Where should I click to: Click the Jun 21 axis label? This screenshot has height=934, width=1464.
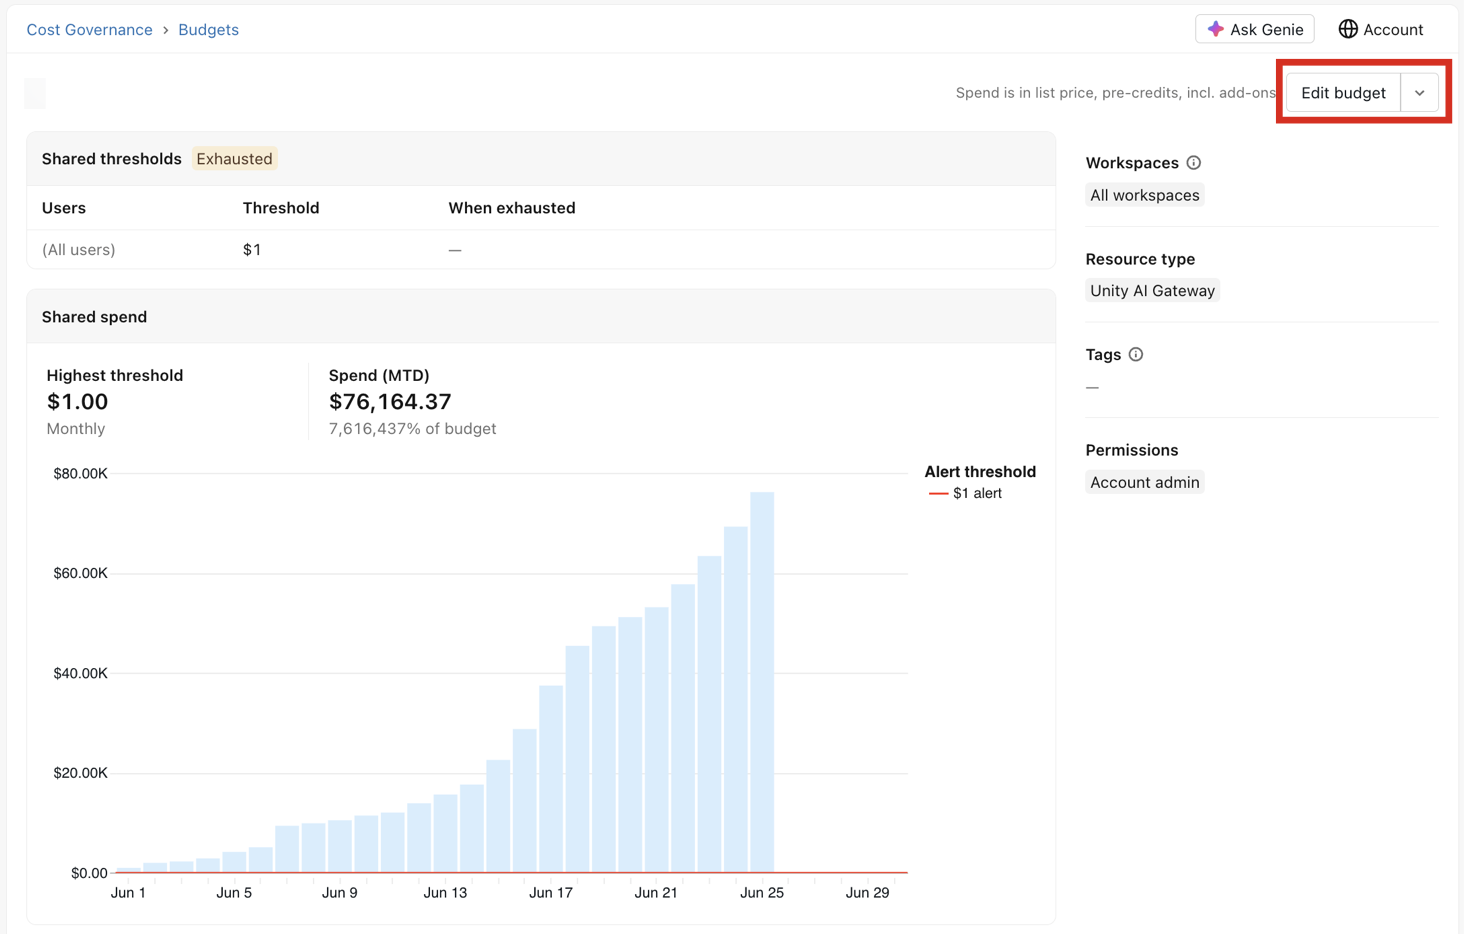(x=656, y=893)
